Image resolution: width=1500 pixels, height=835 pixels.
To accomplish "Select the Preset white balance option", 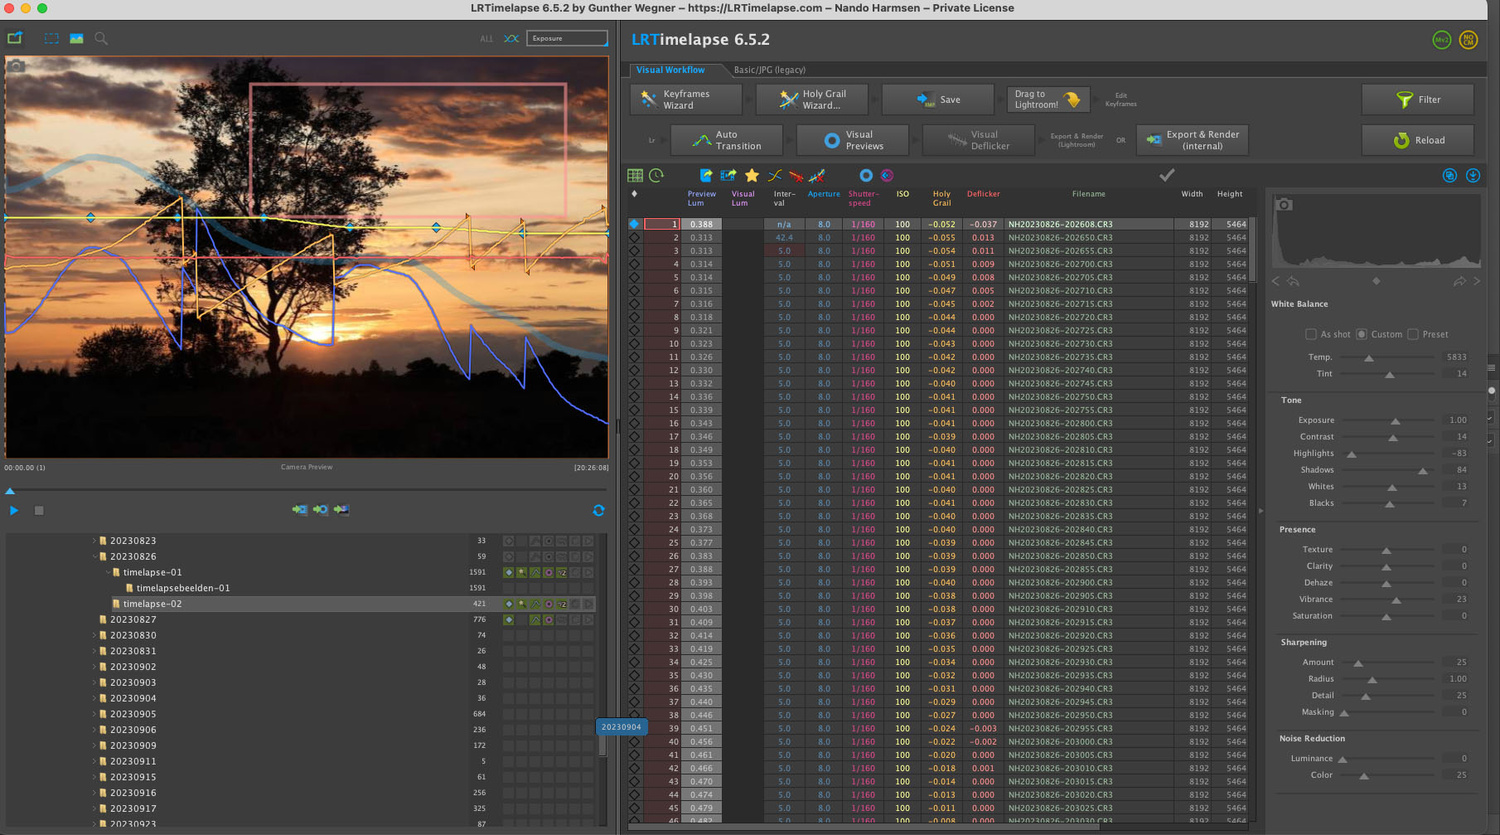I will (1413, 334).
